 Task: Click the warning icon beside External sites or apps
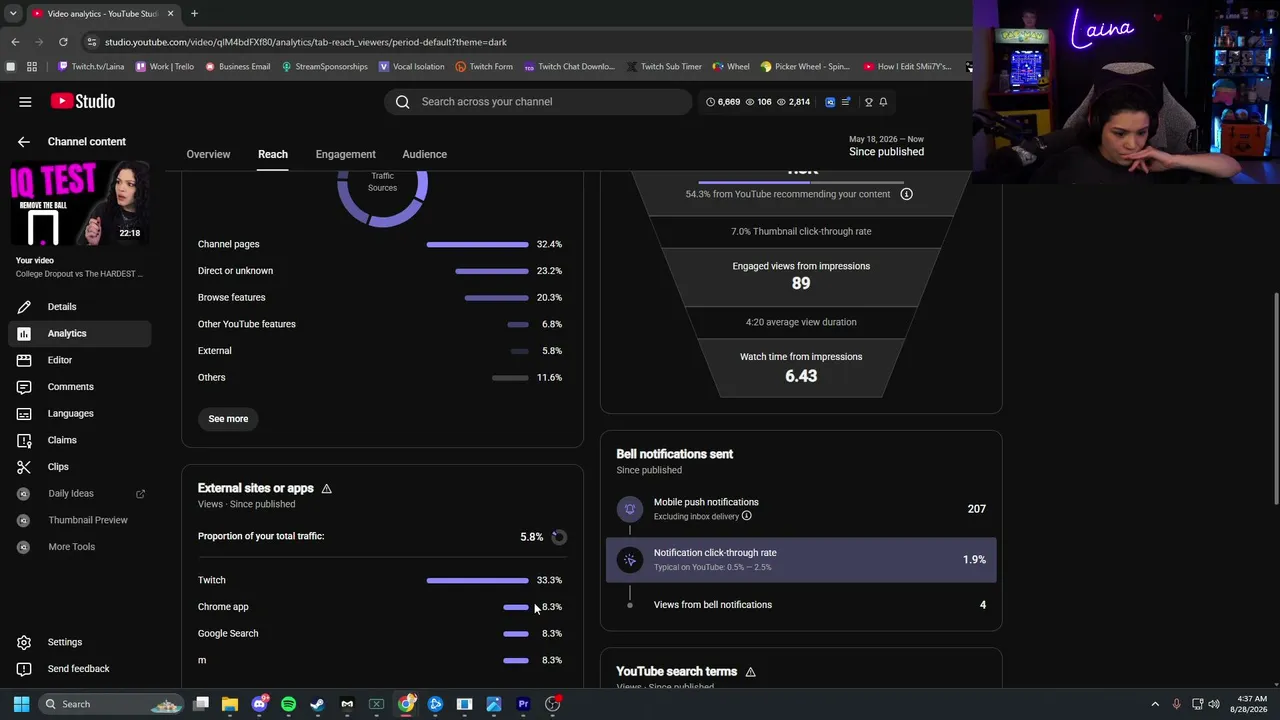(326, 489)
